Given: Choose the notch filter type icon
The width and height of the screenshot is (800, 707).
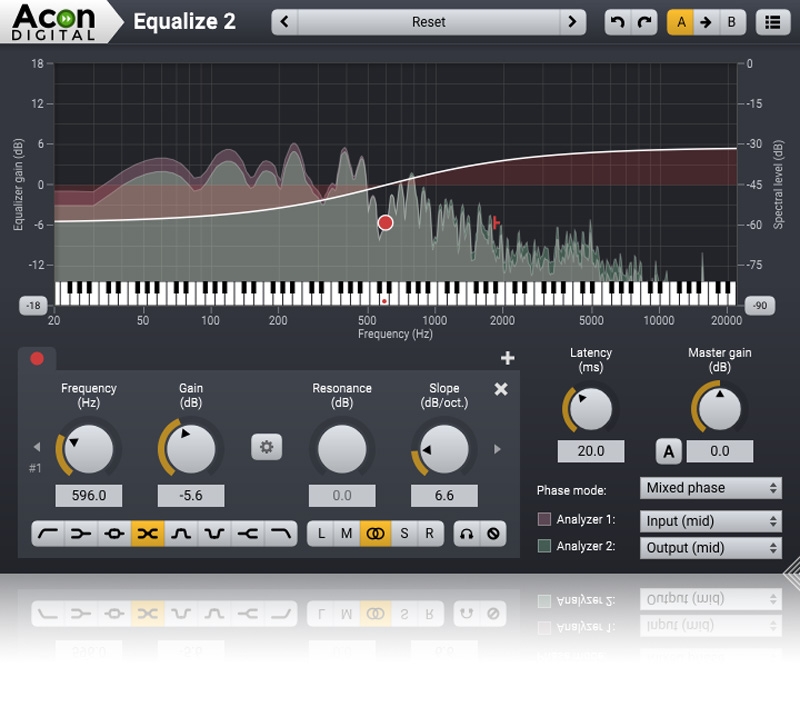Looking at the screenshot, I should point(213,534).
